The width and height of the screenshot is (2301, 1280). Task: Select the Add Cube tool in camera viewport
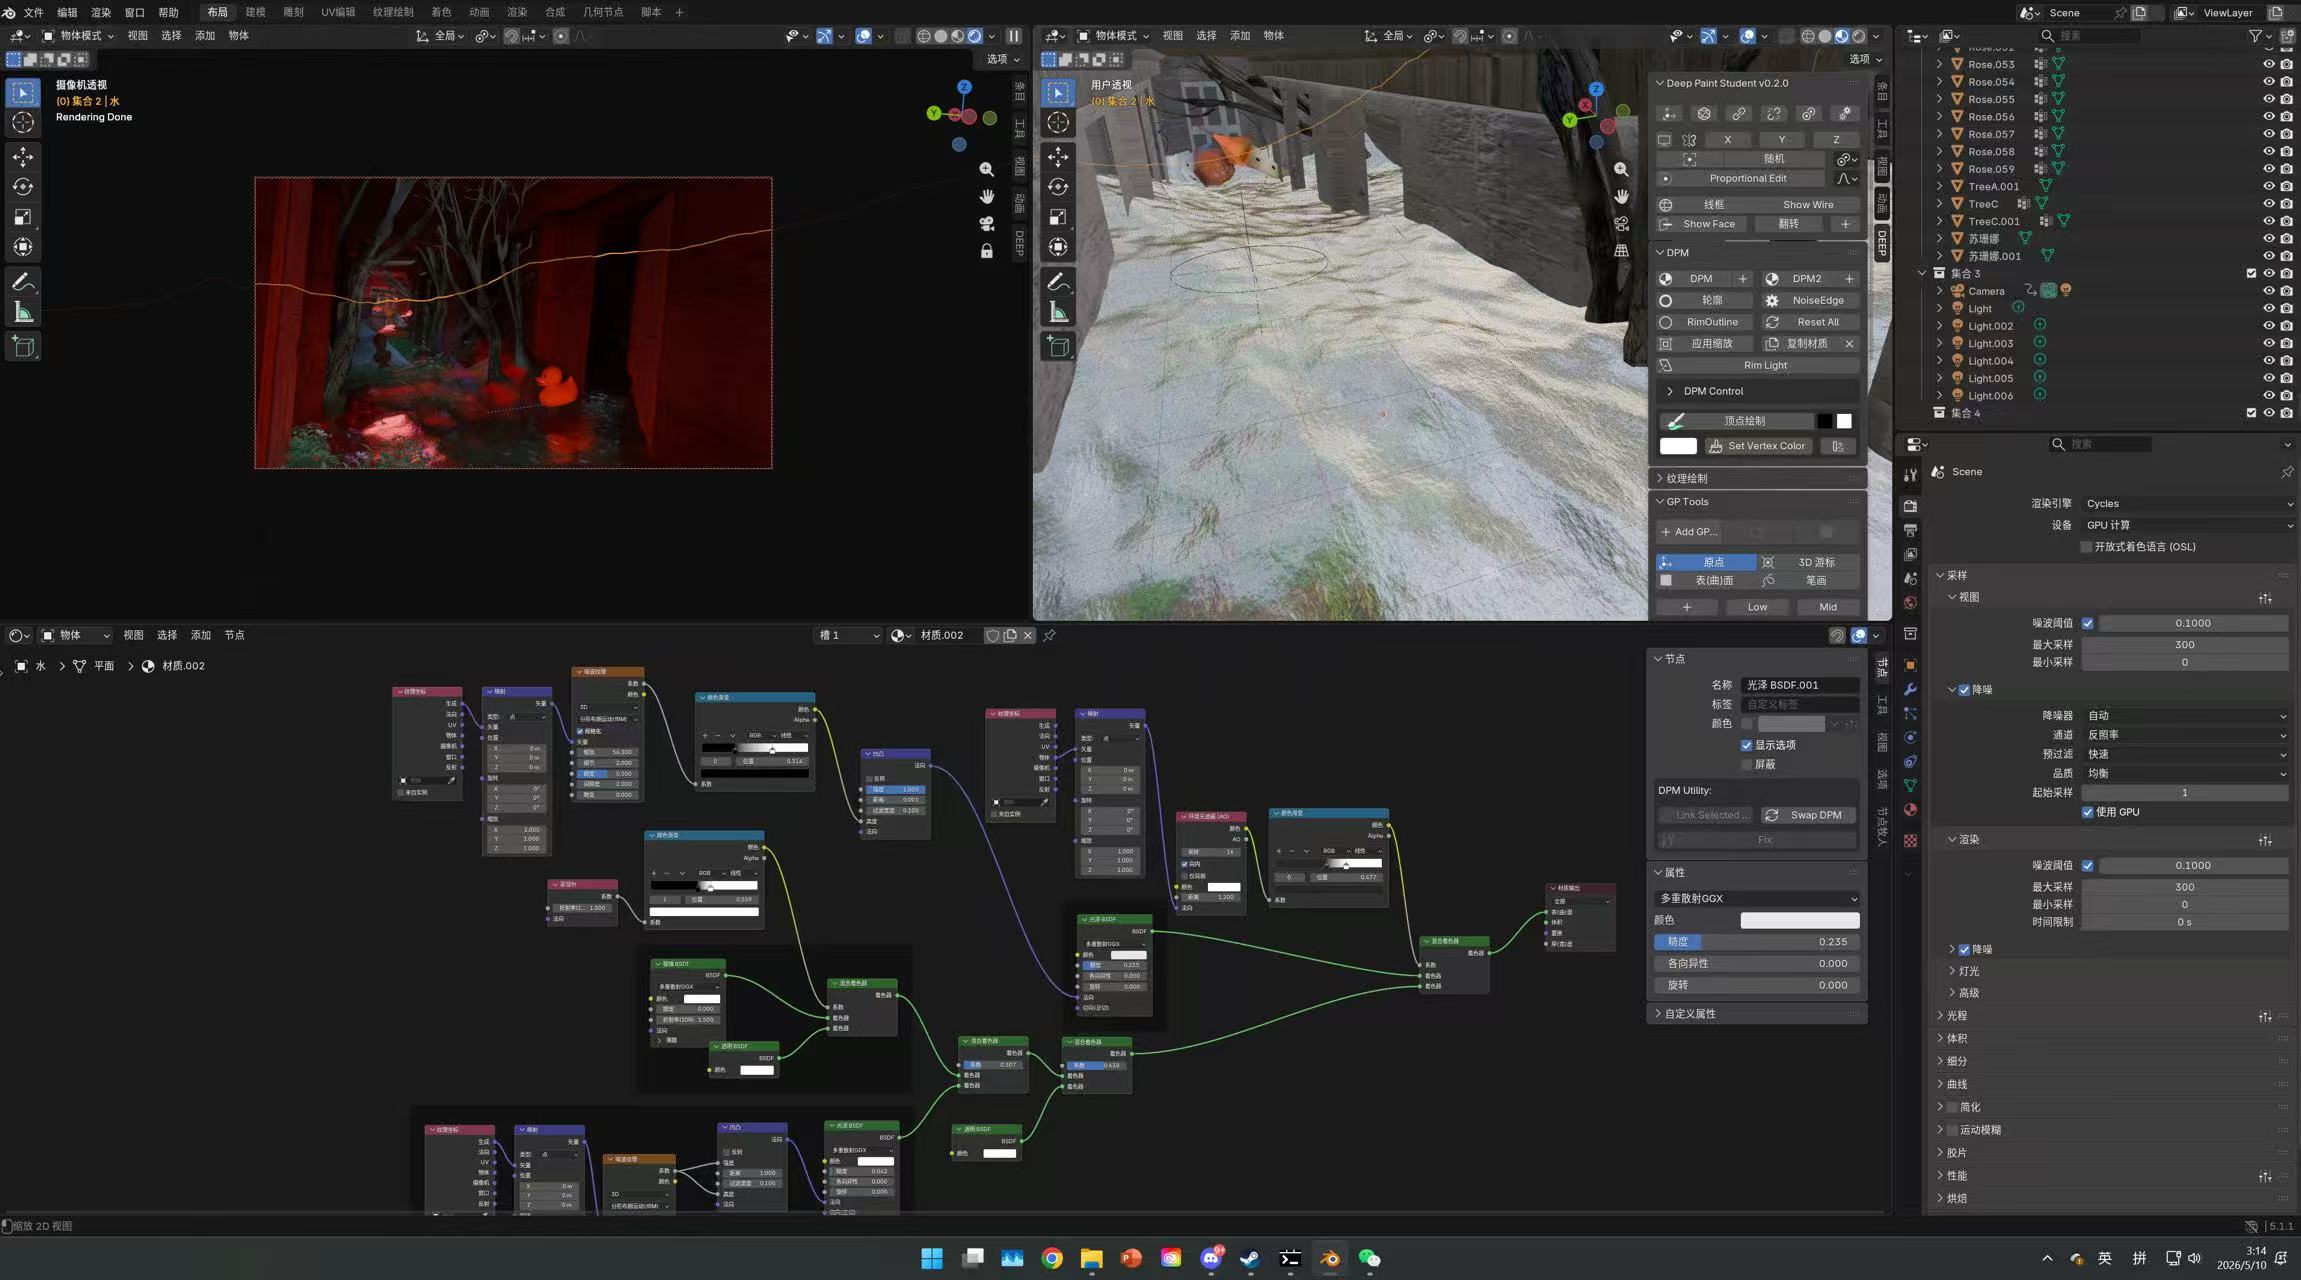(23, 347)
